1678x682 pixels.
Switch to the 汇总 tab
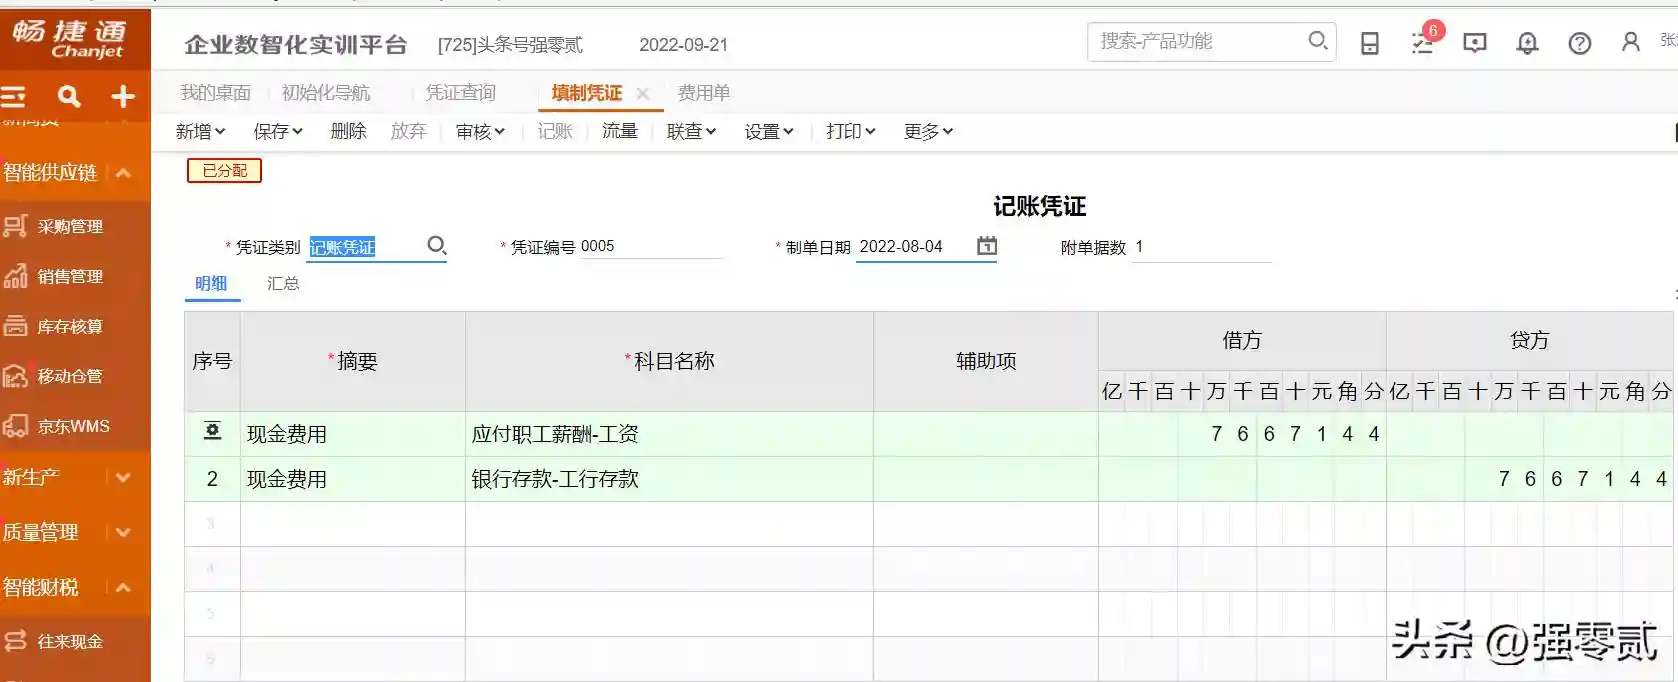pyautogui.click(x=283, y=284)
